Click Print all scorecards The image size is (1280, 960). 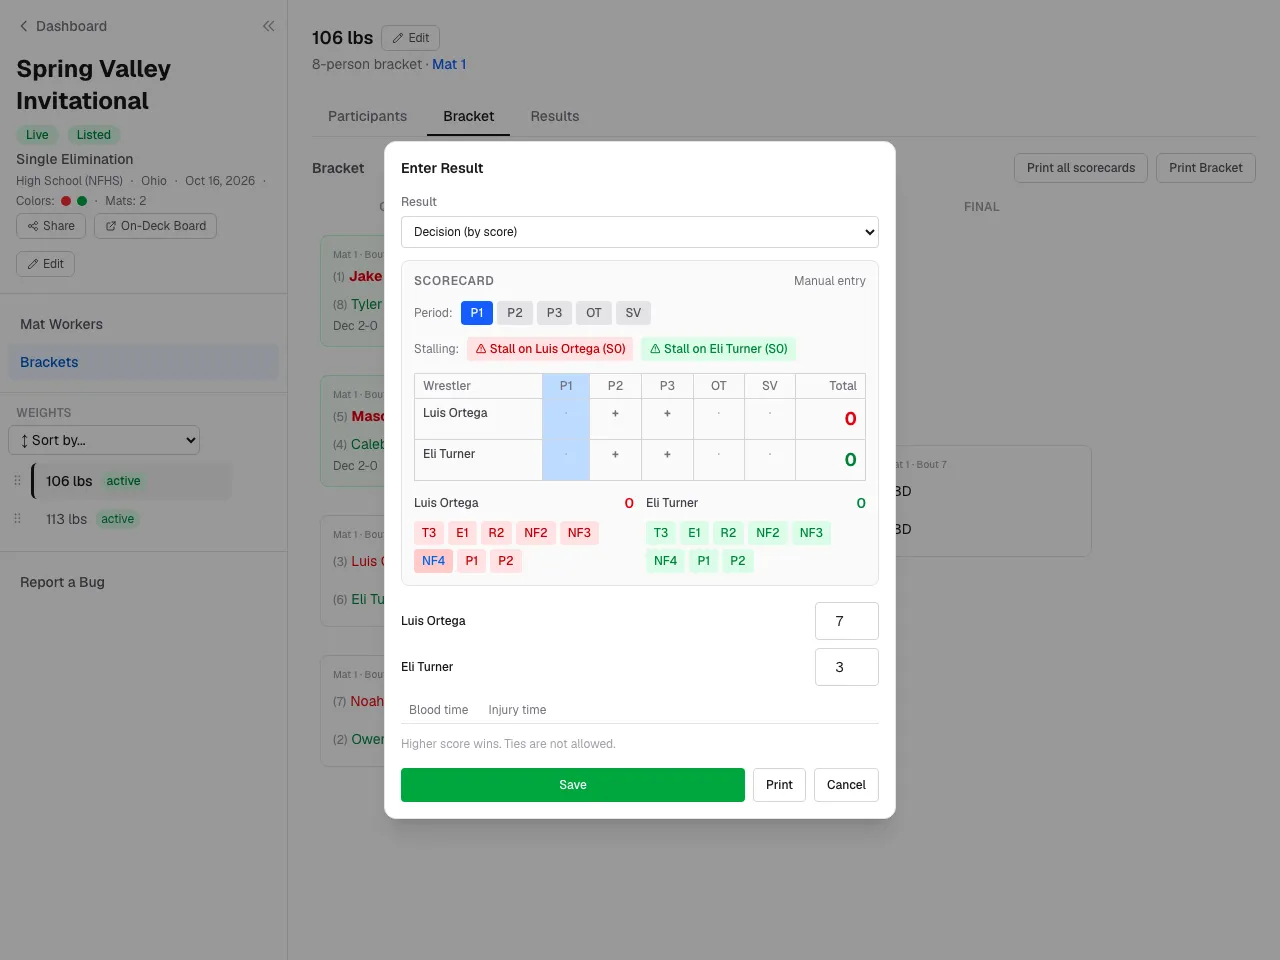pos(1081,168)
